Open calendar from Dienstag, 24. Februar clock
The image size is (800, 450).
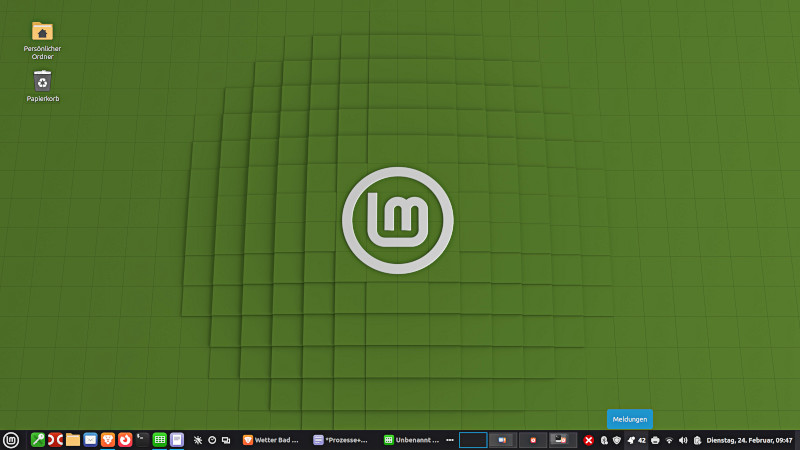pyautogui.click(x=749, y=440)
